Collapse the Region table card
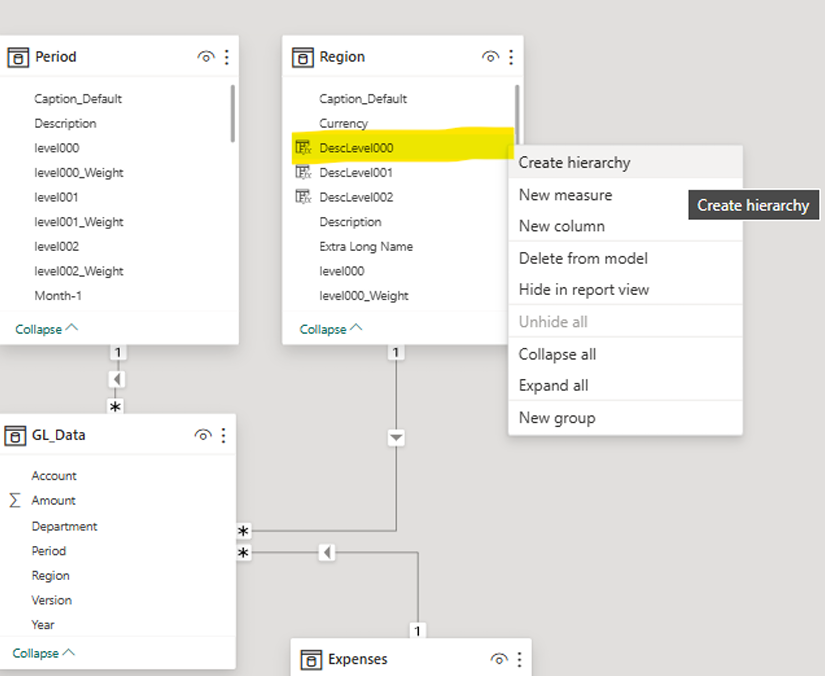Image resolution: width=828 pixels, height=676 pixels. (x=331, y=329)
